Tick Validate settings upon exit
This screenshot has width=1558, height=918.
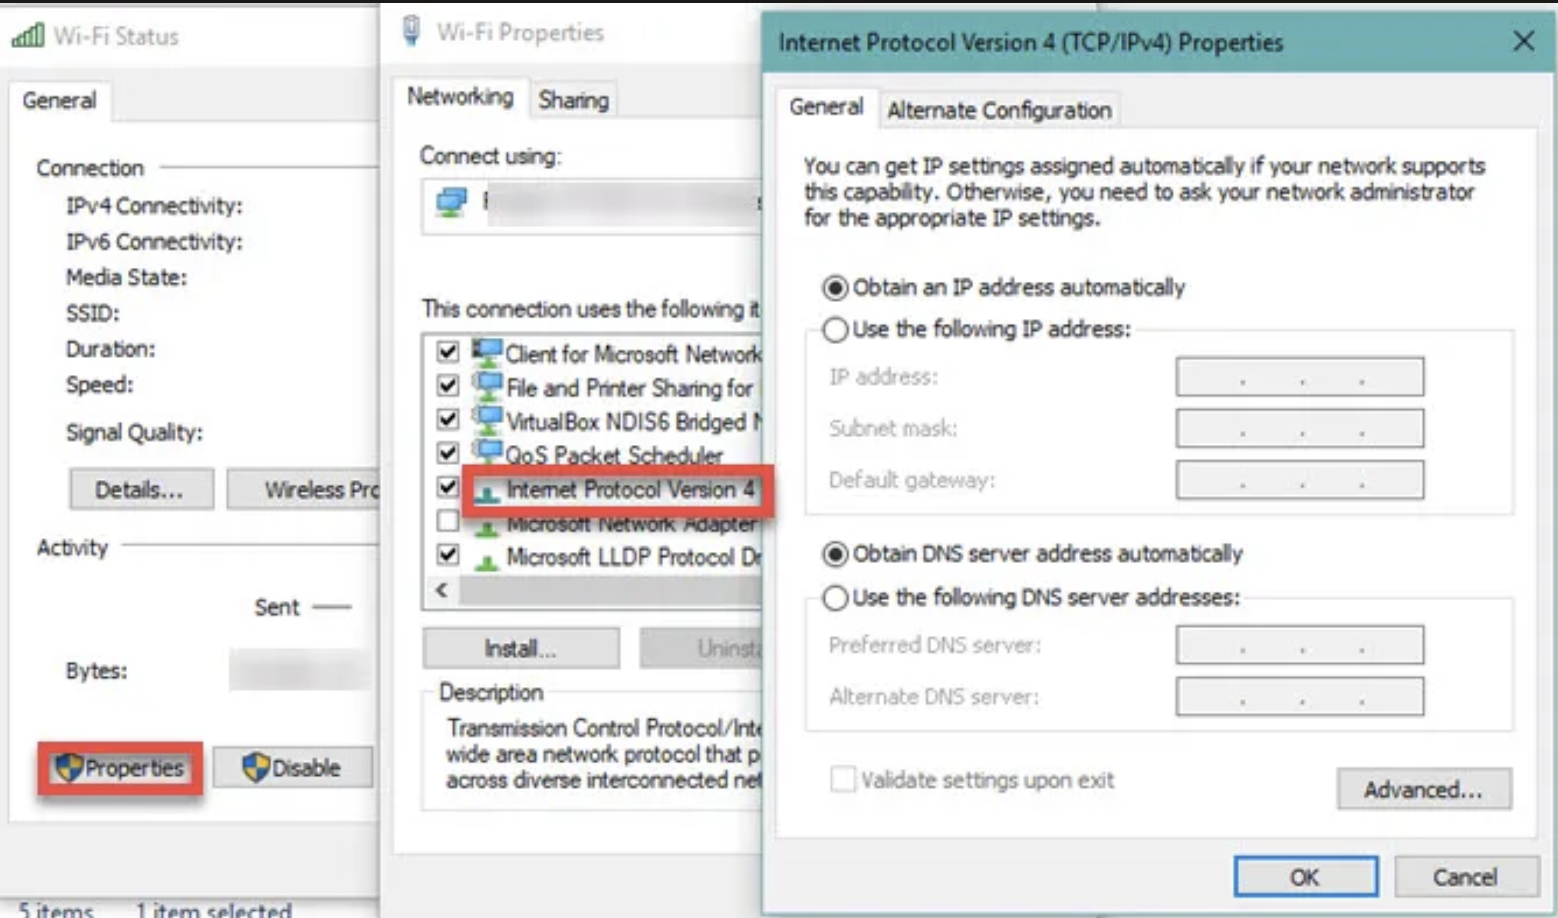pos(843,779)
